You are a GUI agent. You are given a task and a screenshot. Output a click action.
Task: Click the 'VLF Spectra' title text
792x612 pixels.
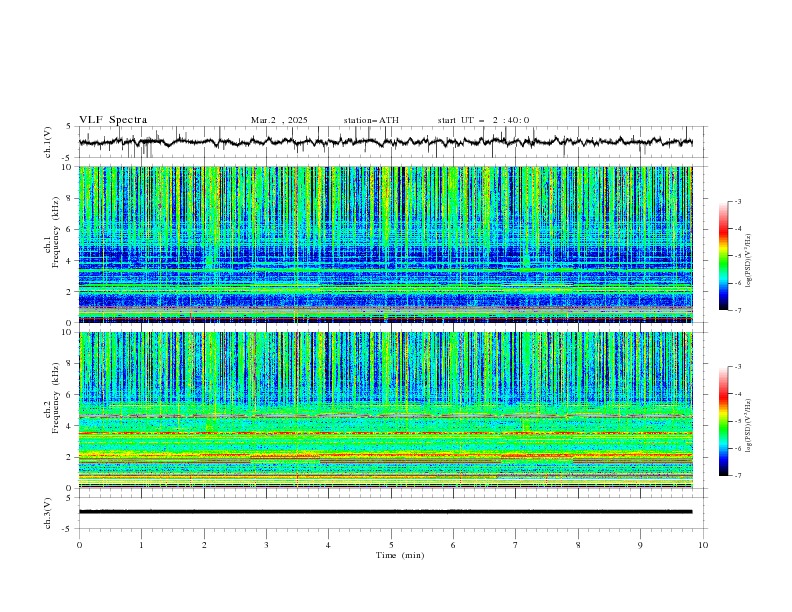pyautogui.click(x=113, y=120)
